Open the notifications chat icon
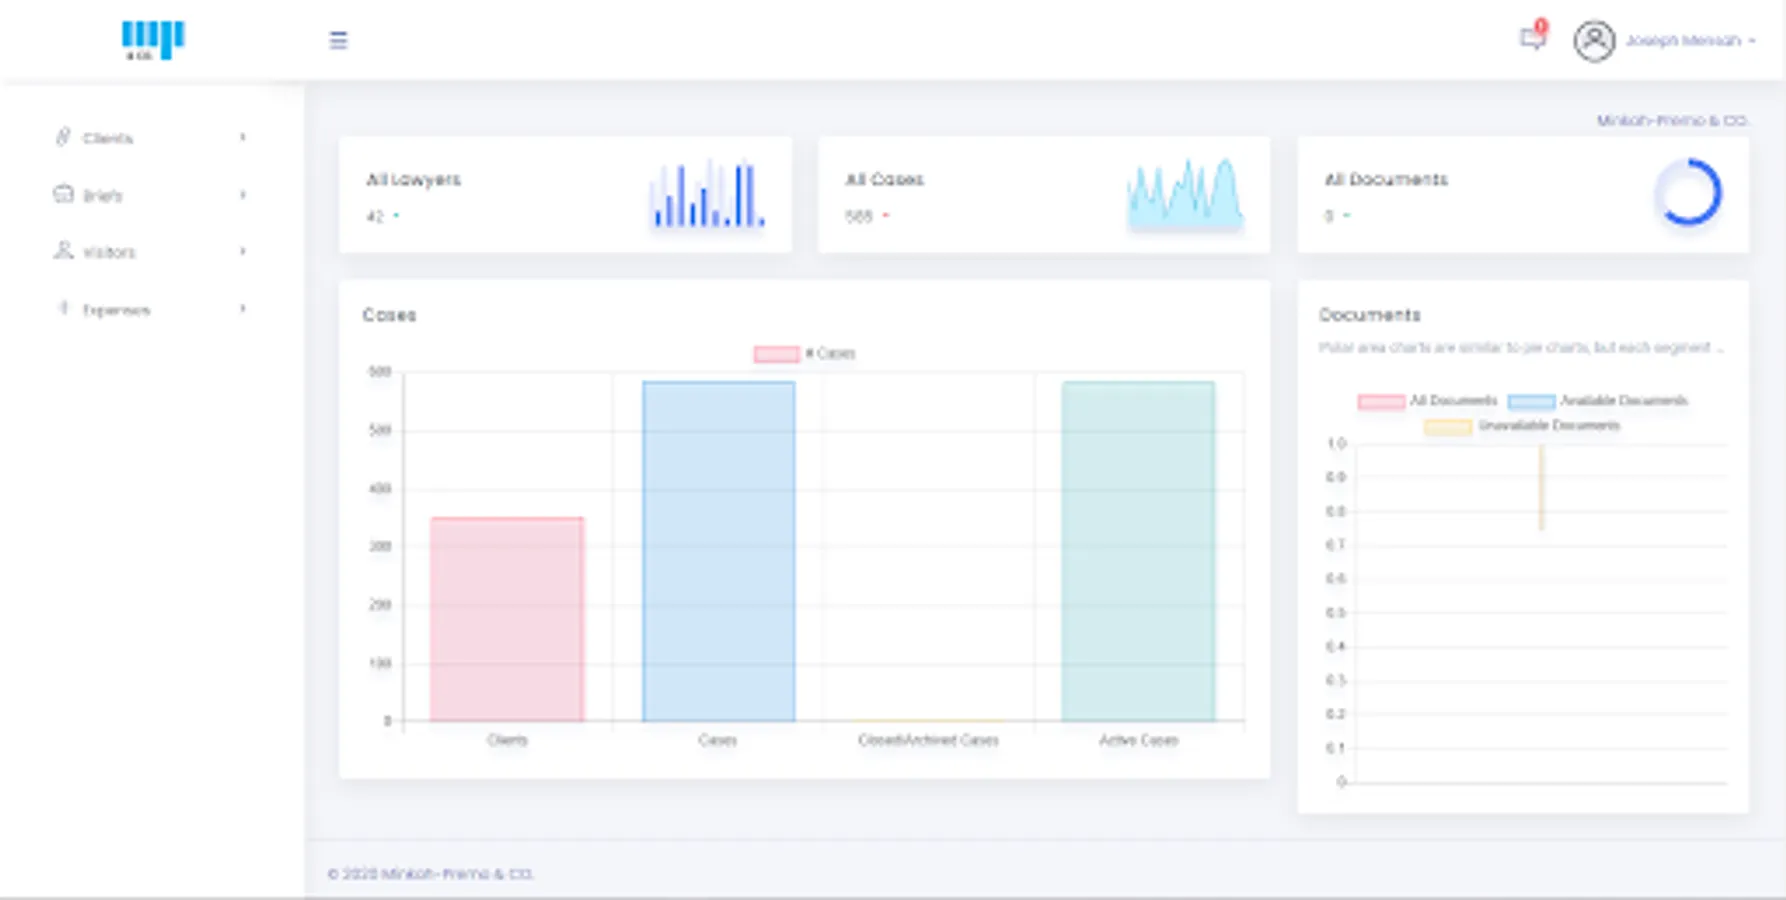Screen dimensions: 1786x900 pyautogui.click(x=1532, y=38)
